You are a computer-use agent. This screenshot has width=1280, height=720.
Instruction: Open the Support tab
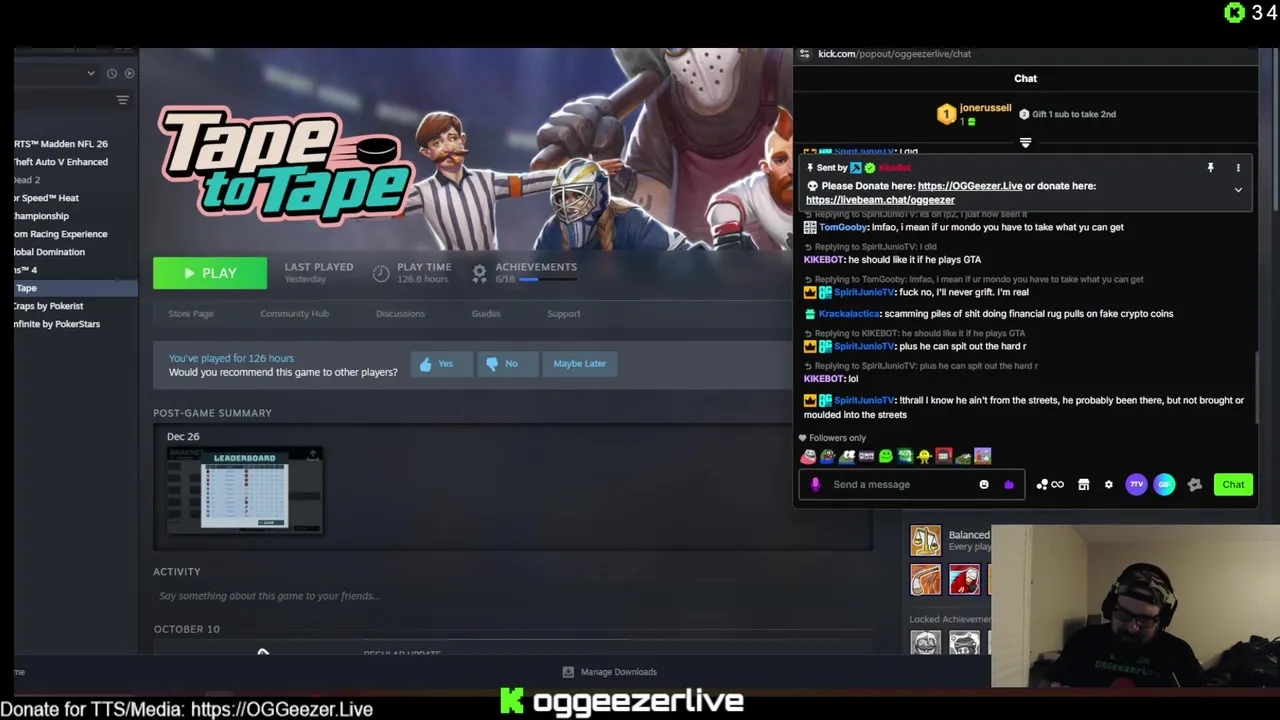[563, 314]
